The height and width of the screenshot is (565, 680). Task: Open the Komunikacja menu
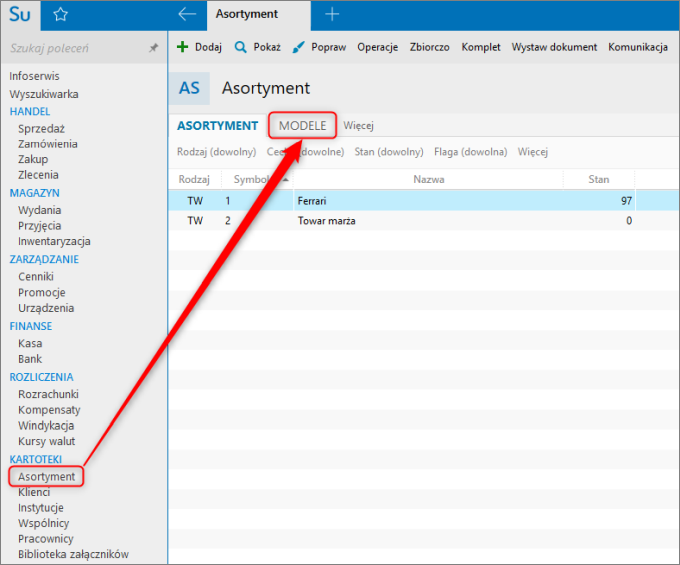point(638,47)
